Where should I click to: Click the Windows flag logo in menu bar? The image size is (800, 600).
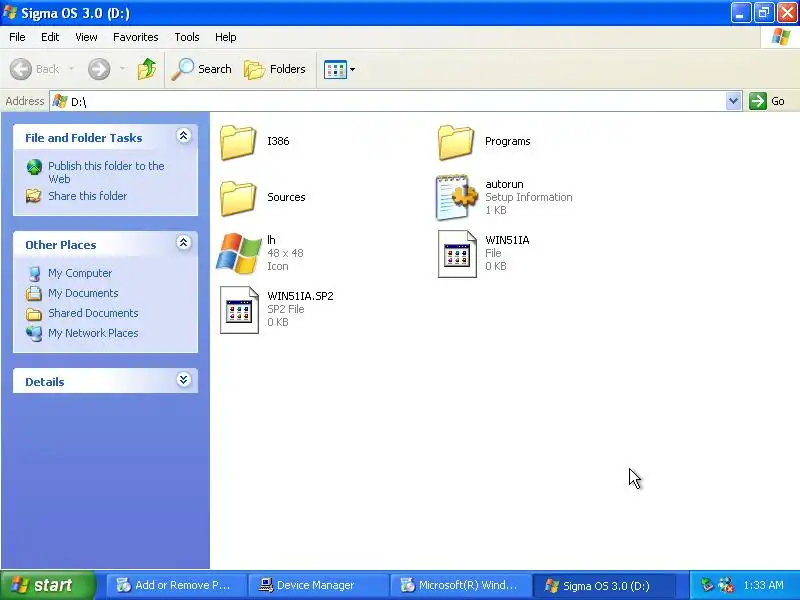[781, 37]
